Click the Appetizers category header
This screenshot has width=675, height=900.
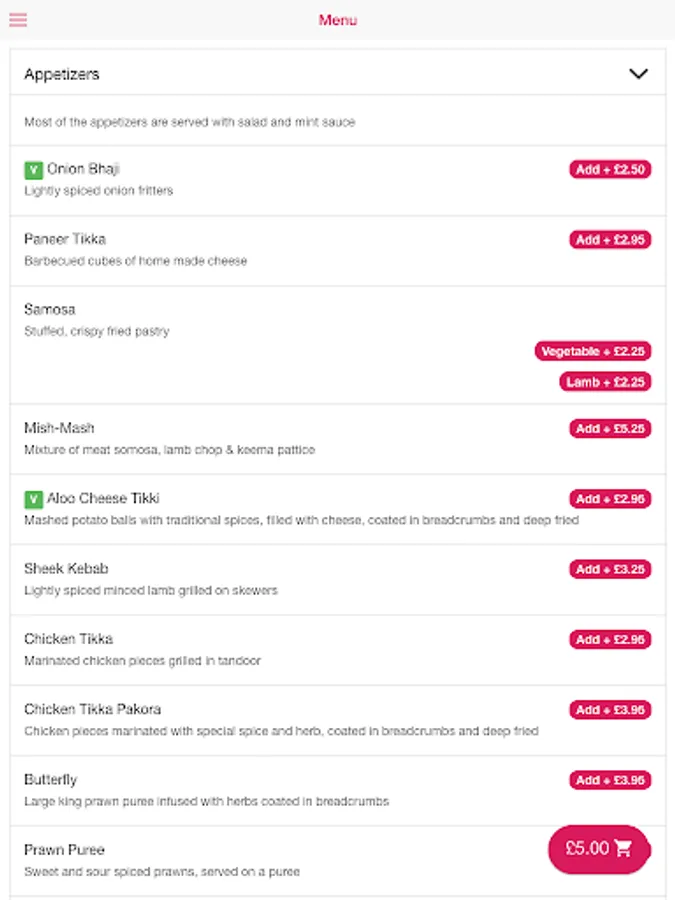(62, 74)
